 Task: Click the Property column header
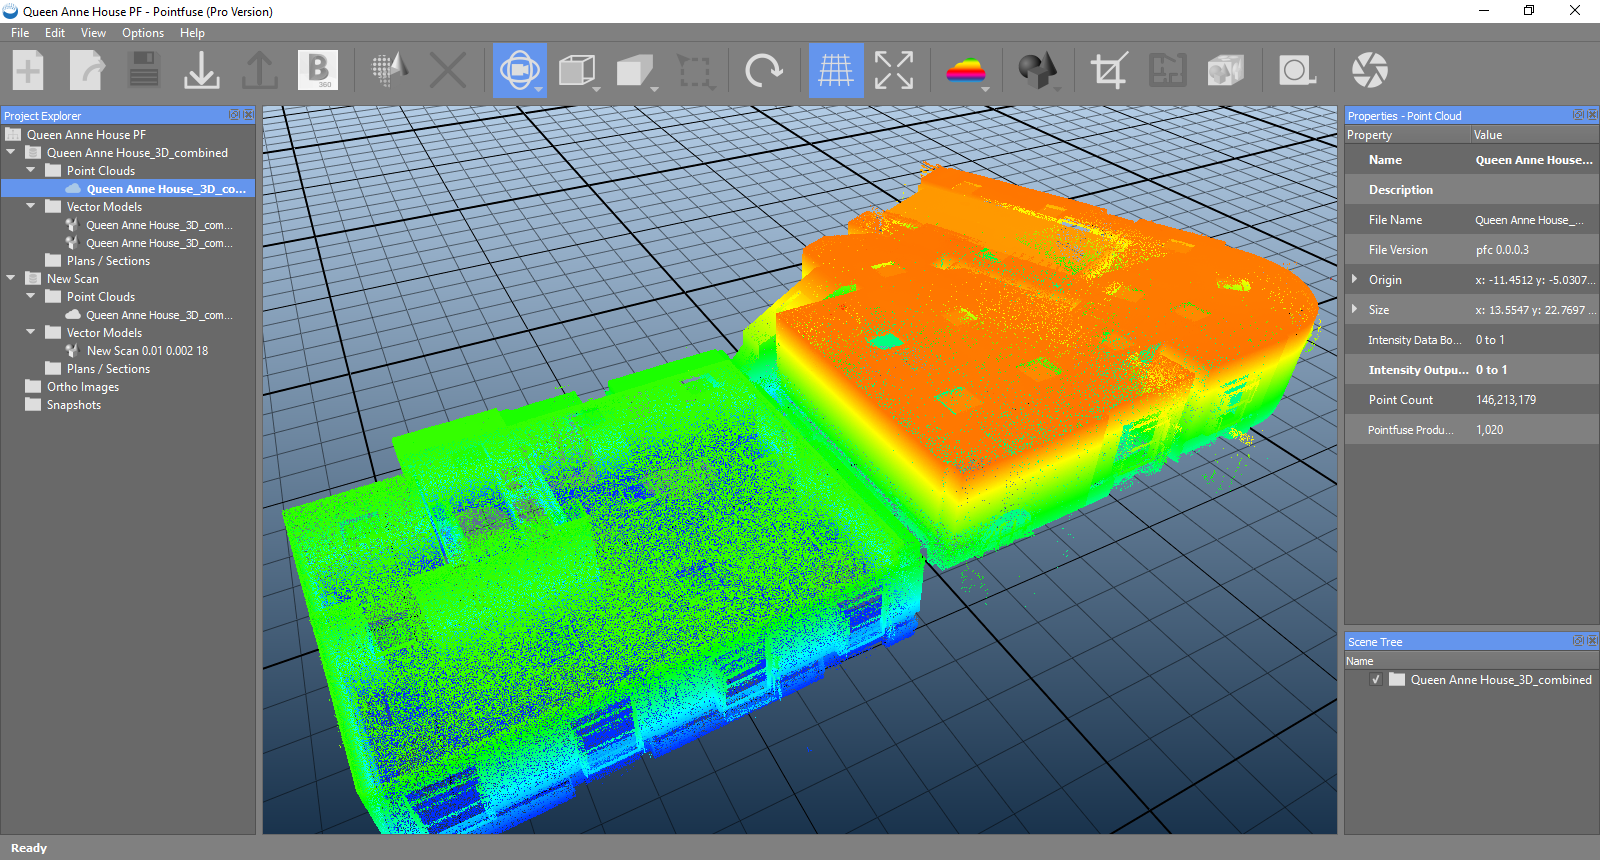[x=1407, y=135]
